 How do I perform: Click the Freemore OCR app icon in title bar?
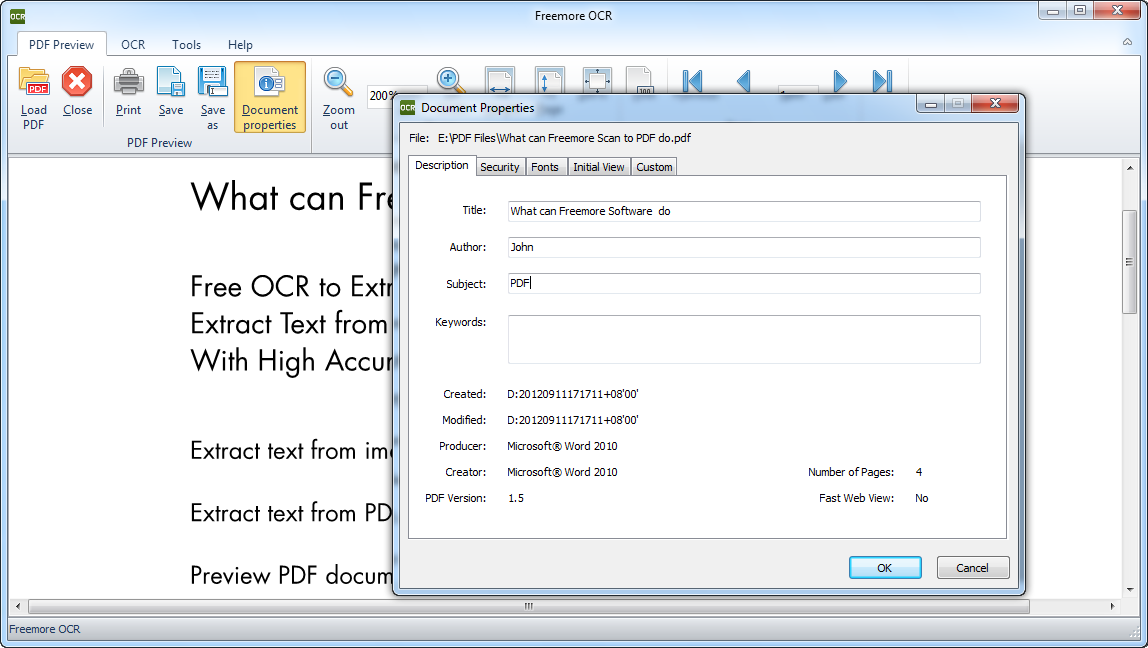point(18,15)
